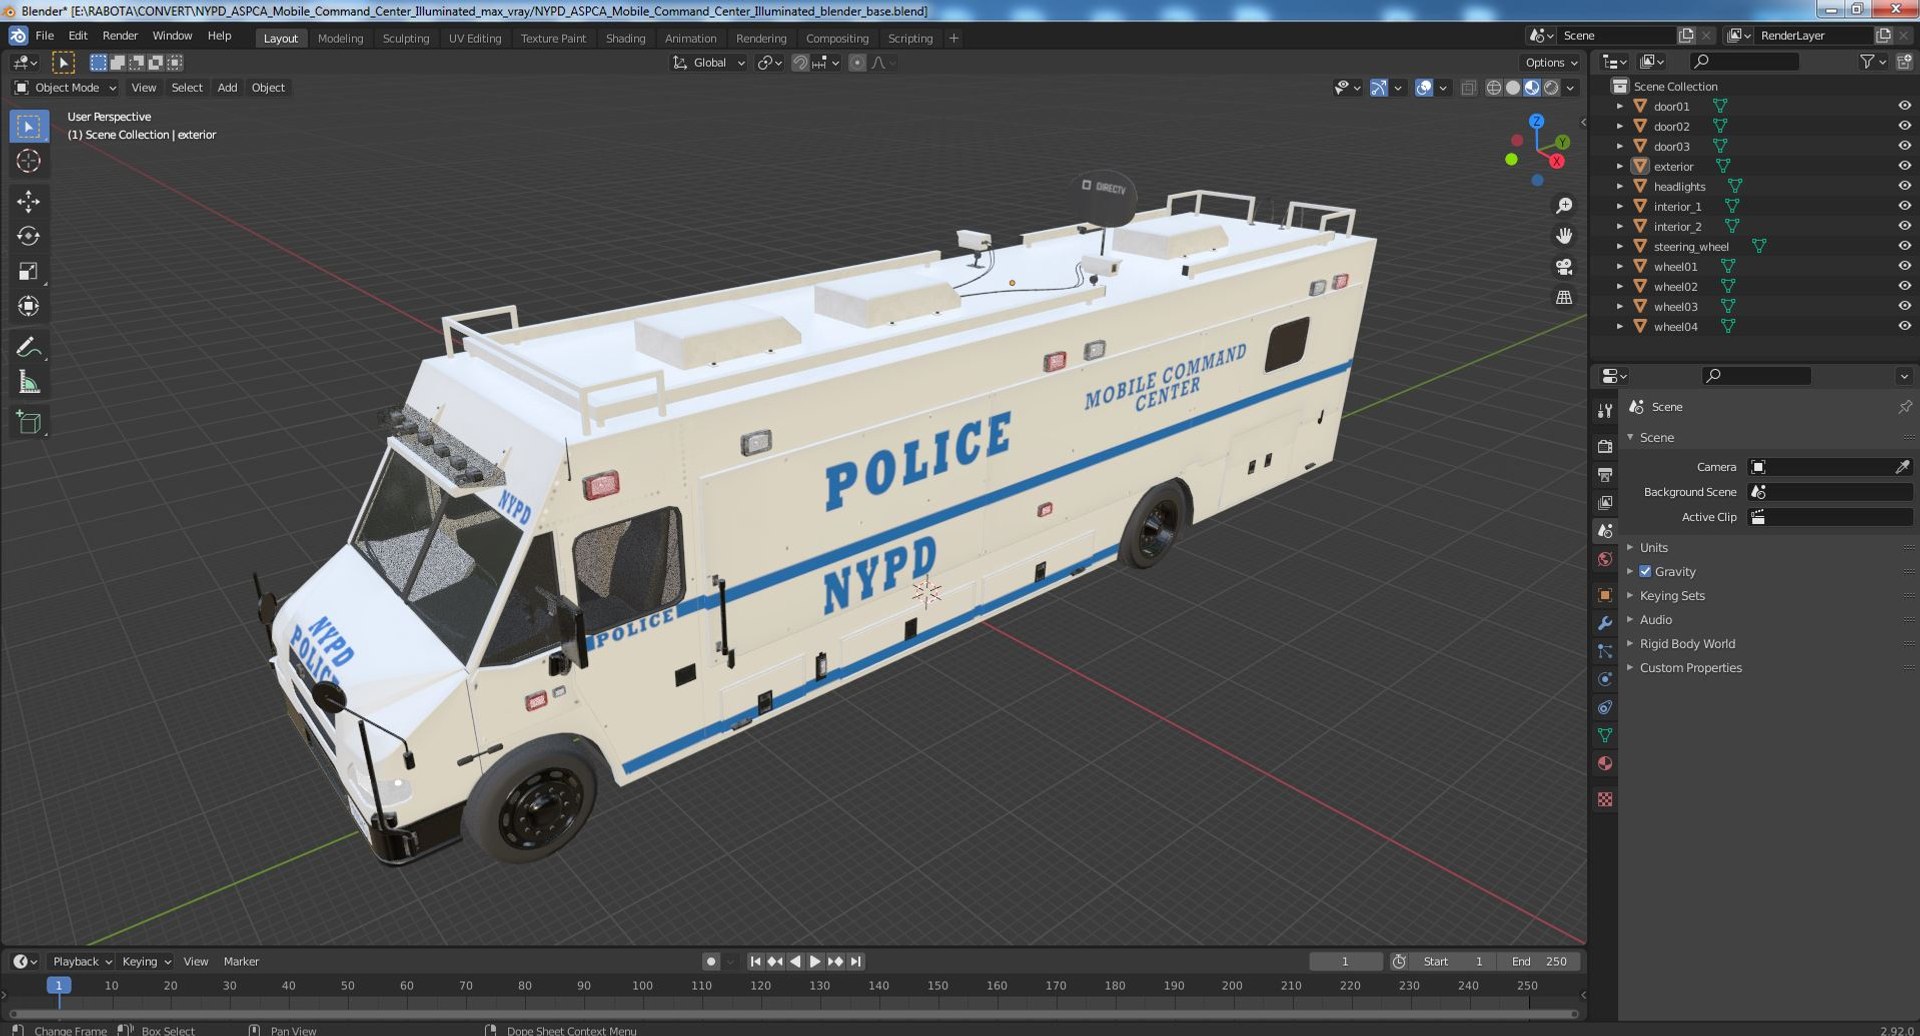Select the Measure tool
This screenshot has height=1036, width=1920.
(x=28, y=382)
